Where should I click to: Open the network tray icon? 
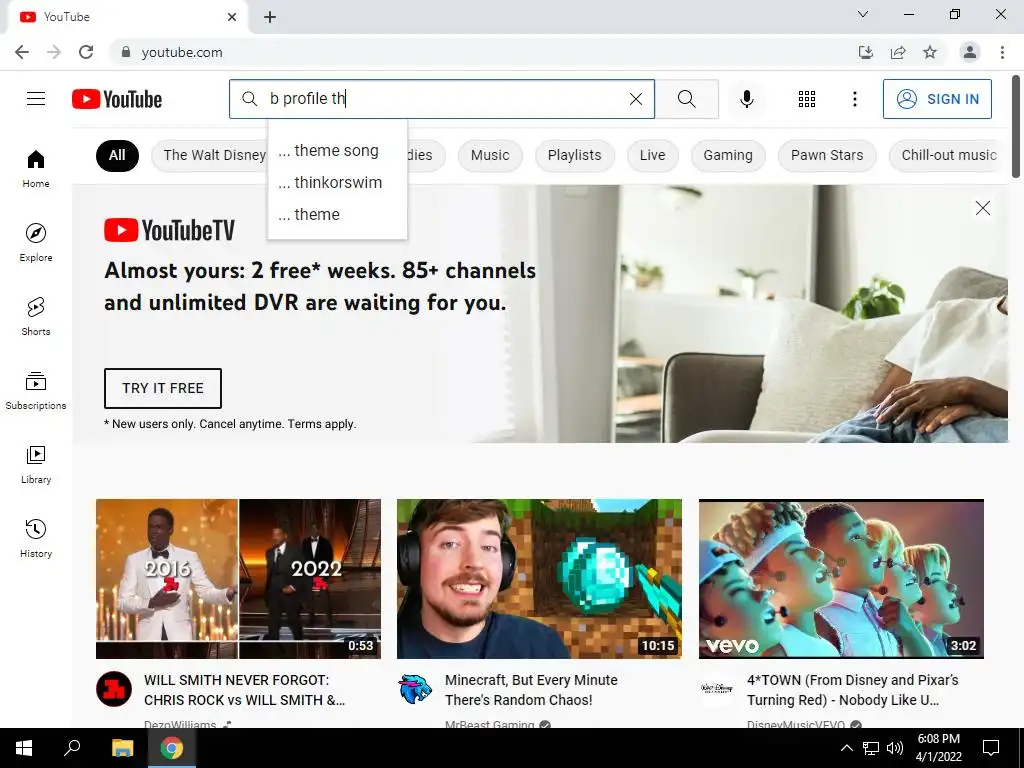tap(871, 748)
